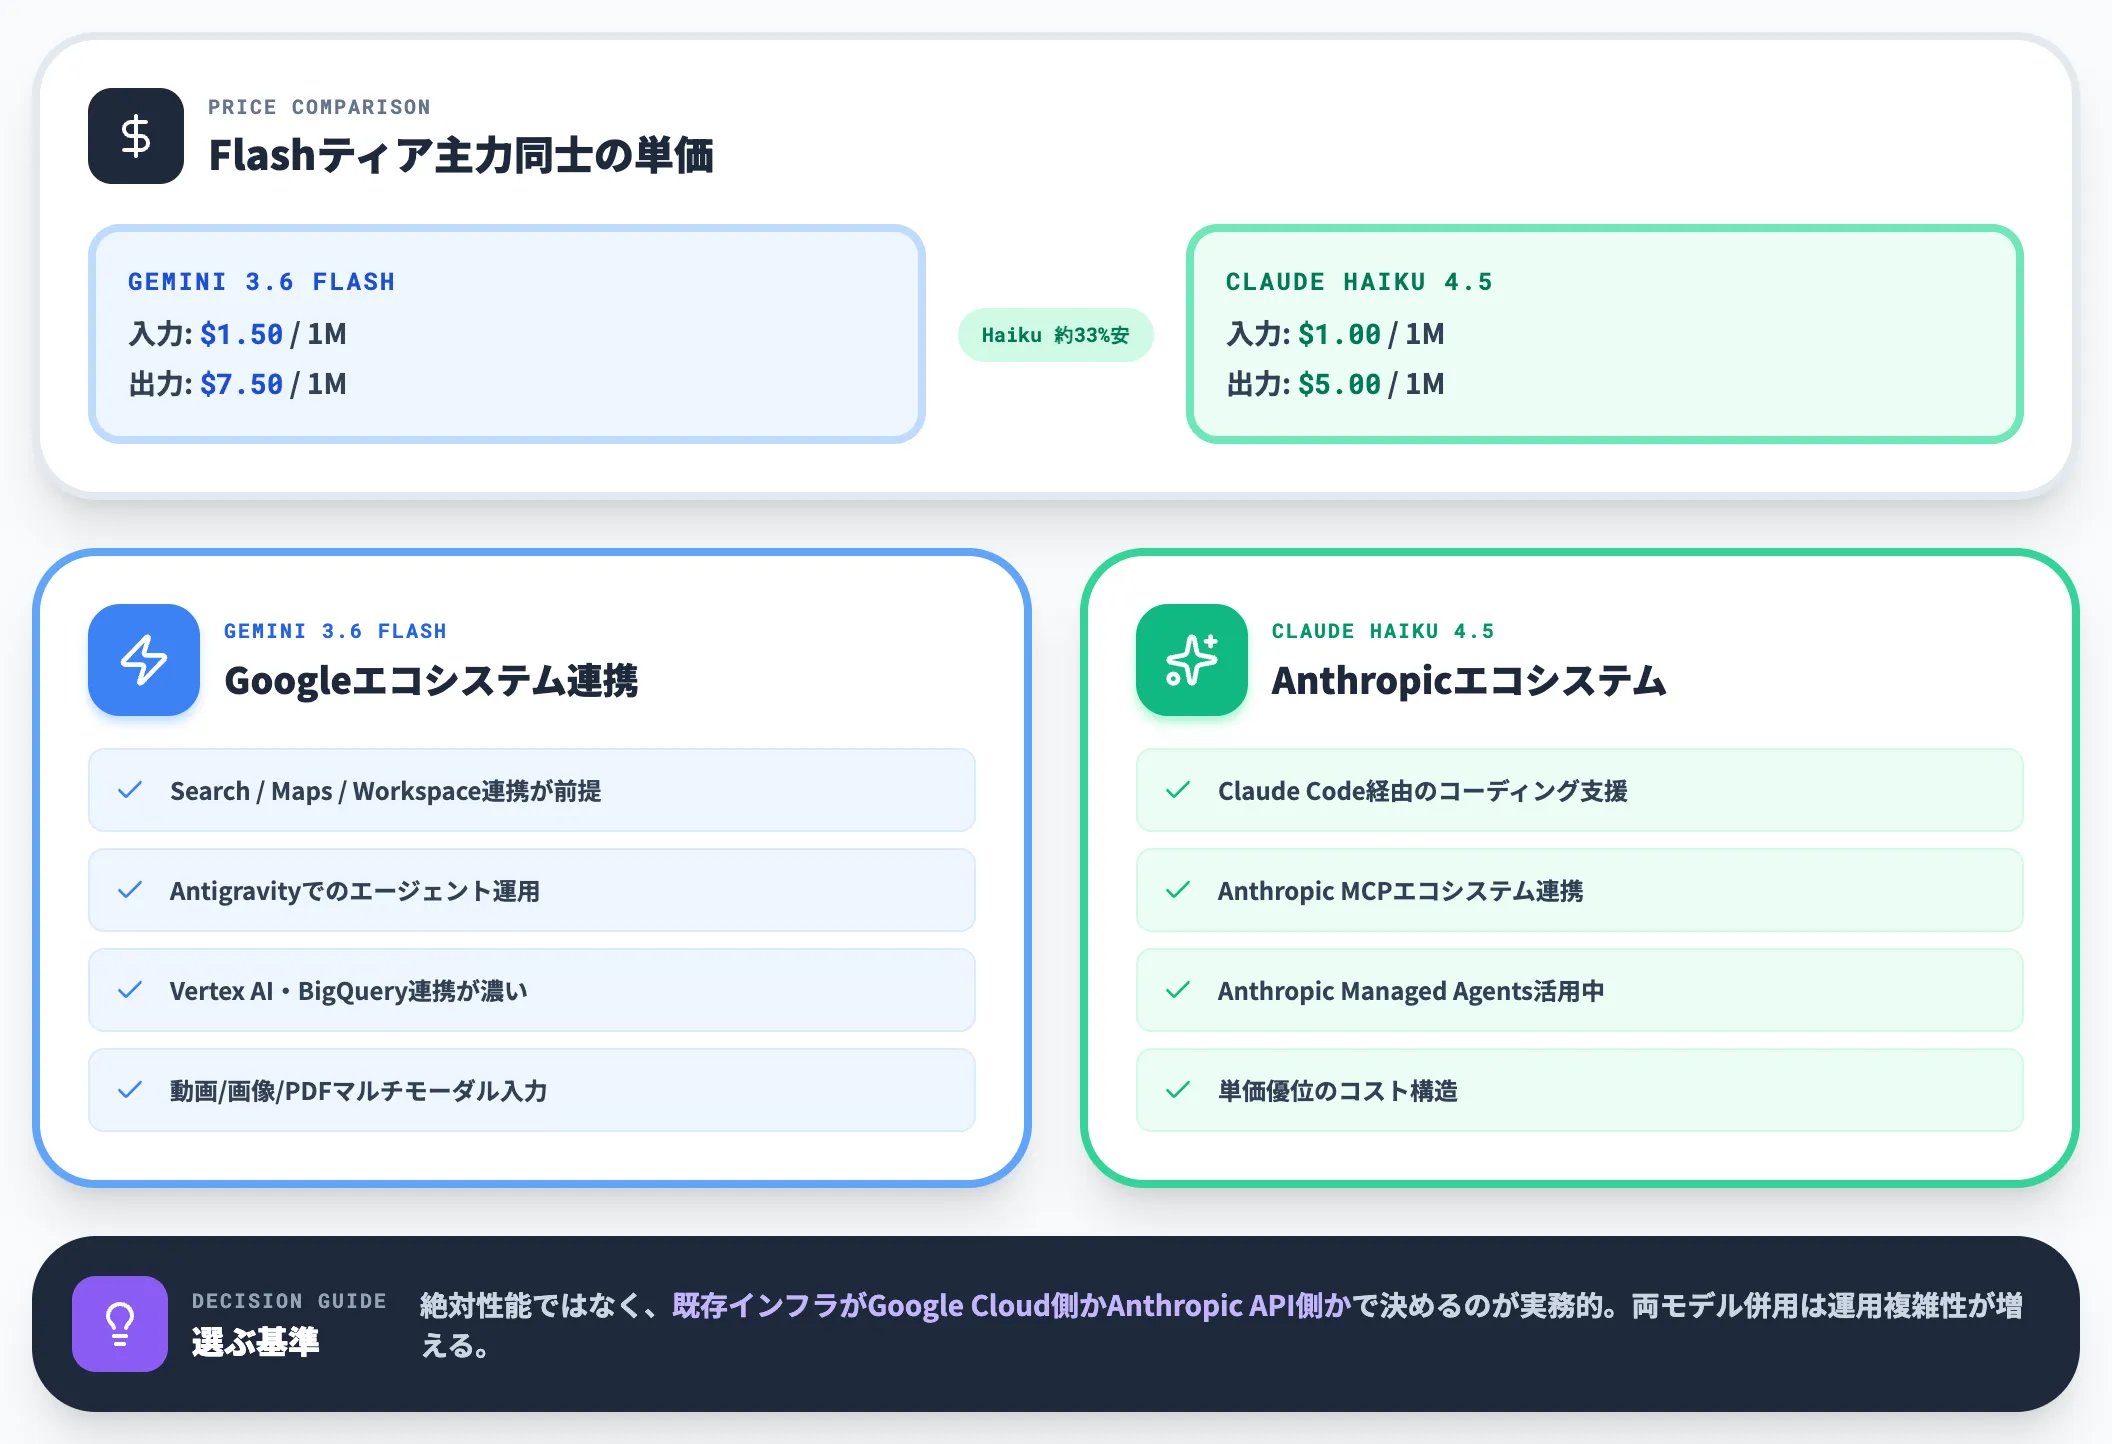
Task: Click highlighted '既存インフラがGoogle Cloud側かAnthropic API側か' text
Action: click(1011, 1306)
